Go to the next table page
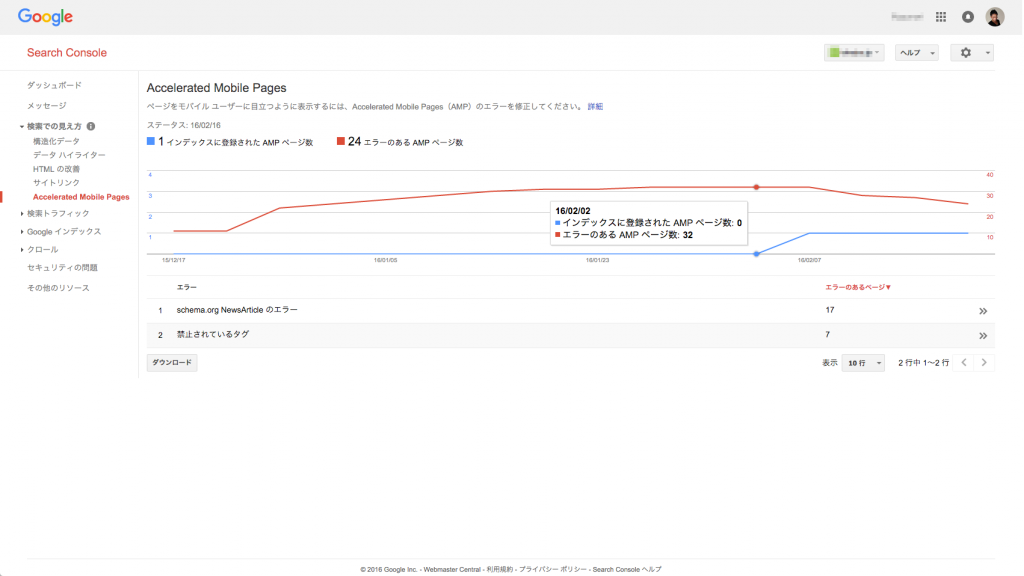1024x576 pixels. [x=983, y=363]
